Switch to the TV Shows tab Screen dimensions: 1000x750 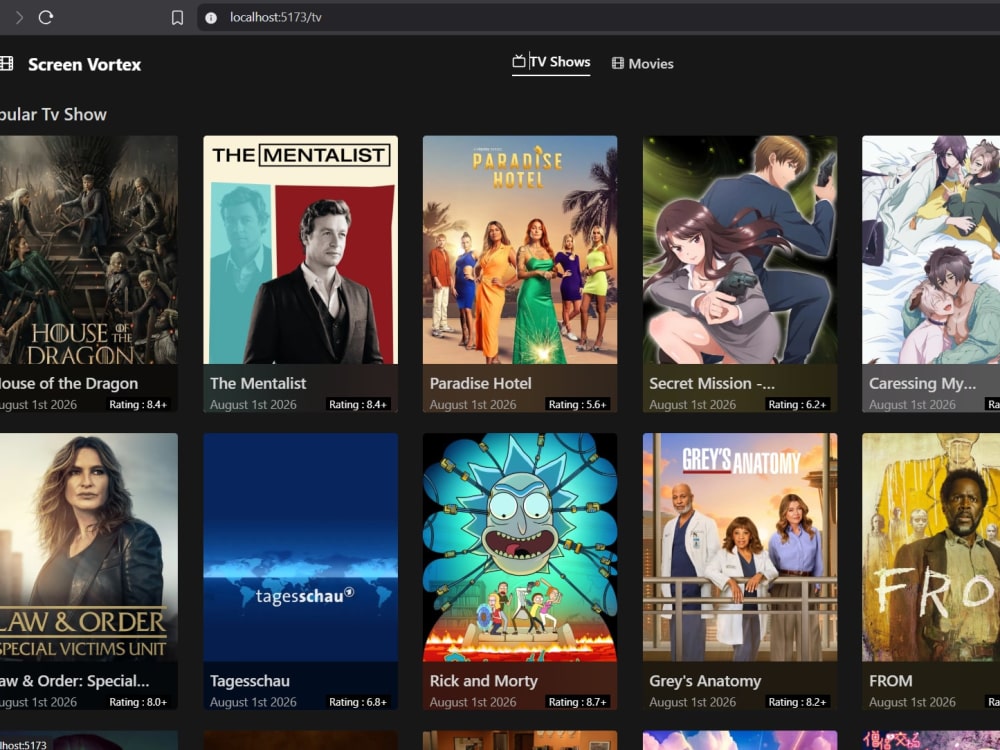pyautogui.click(x=551, y=62)
